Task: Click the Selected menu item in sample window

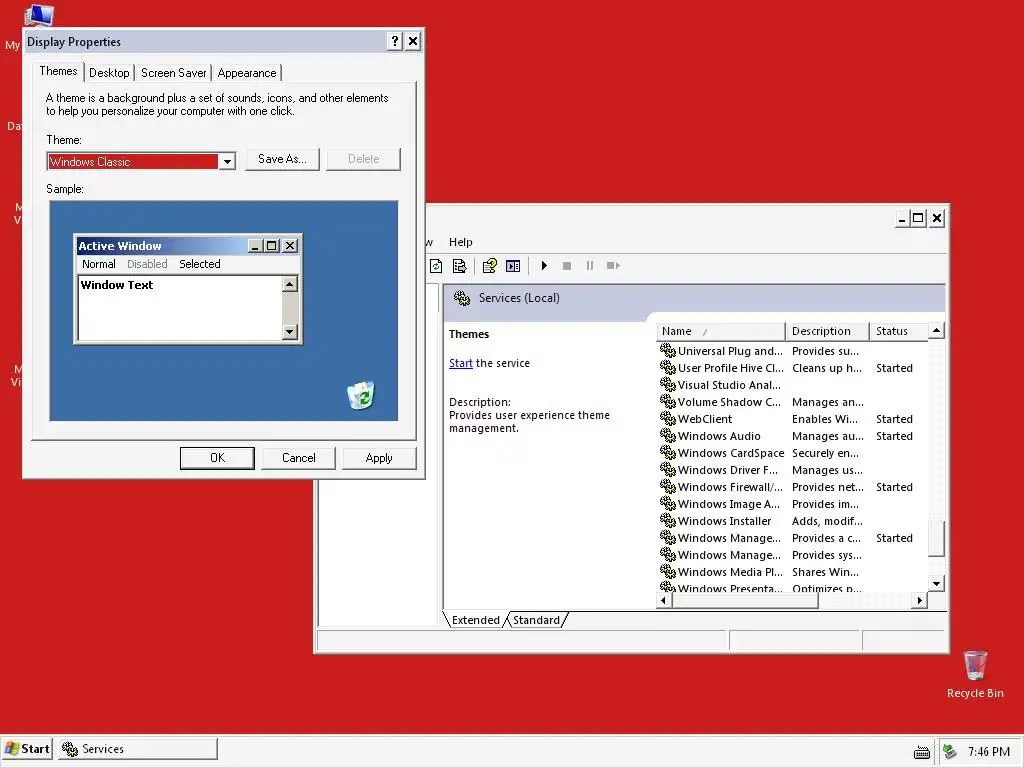Action: [200, 264]
